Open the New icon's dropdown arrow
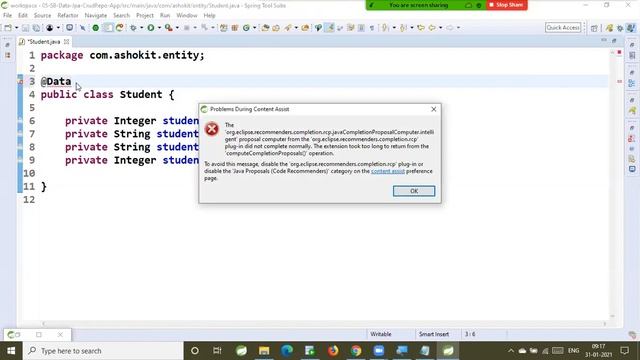The width and height of the screenshot is (640, 360). (x=17, y=28)
